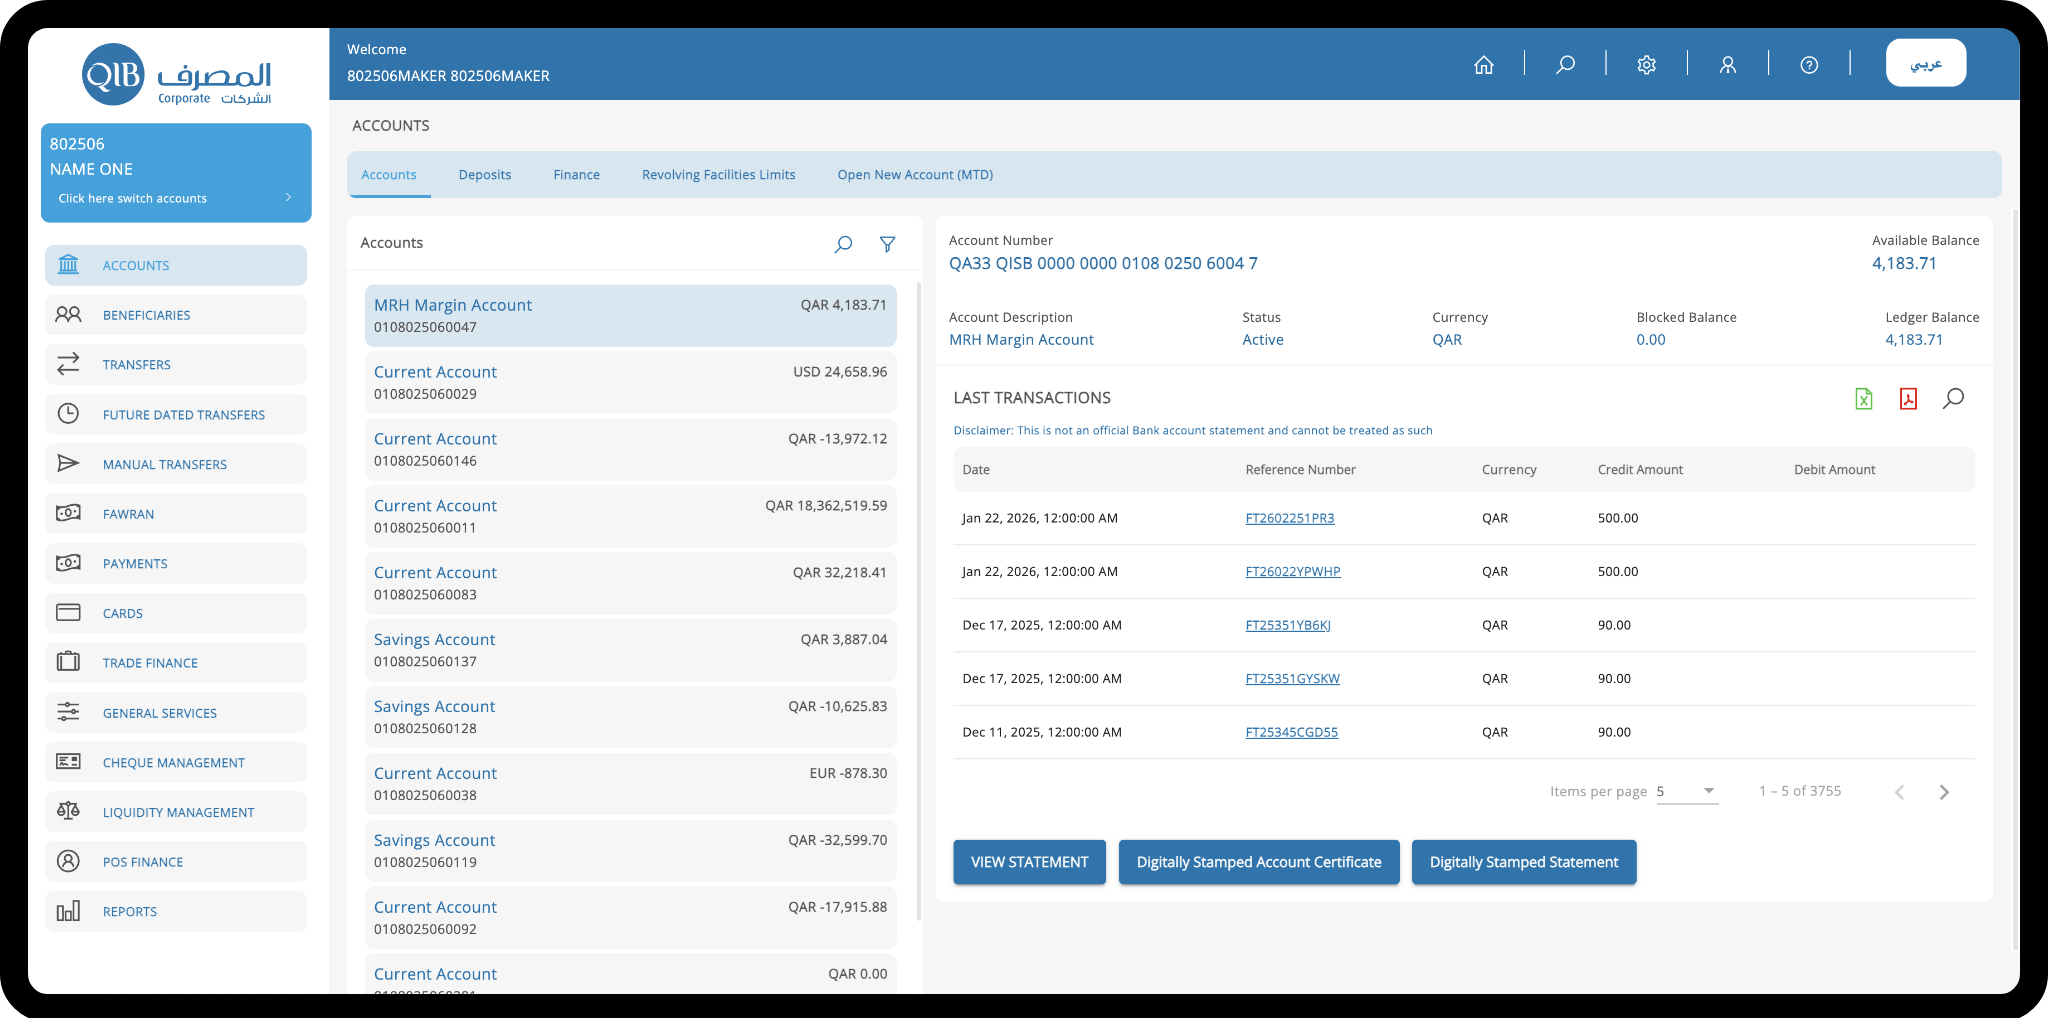2048x1018 pixels.
Task: Open the Items per page dropdown
Action: [x=1687, y=791]
